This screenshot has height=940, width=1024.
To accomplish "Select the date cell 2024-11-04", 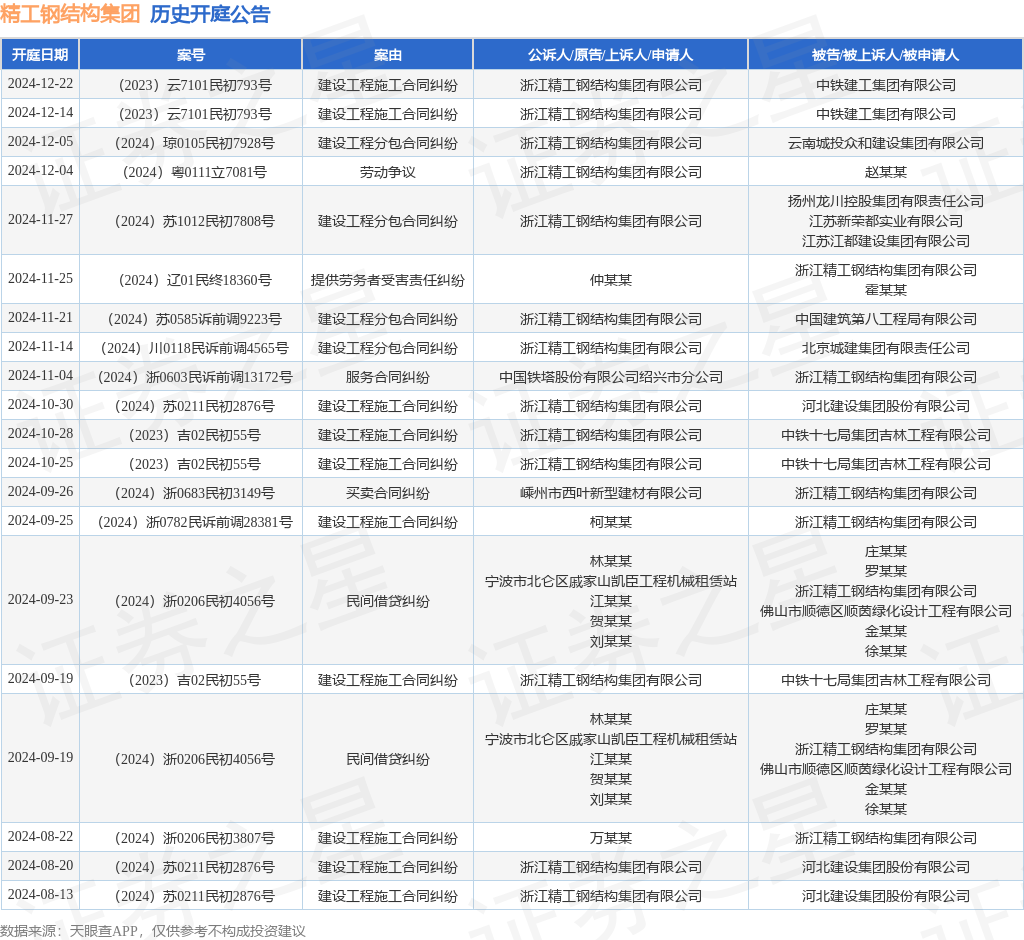I will point(40,376).
